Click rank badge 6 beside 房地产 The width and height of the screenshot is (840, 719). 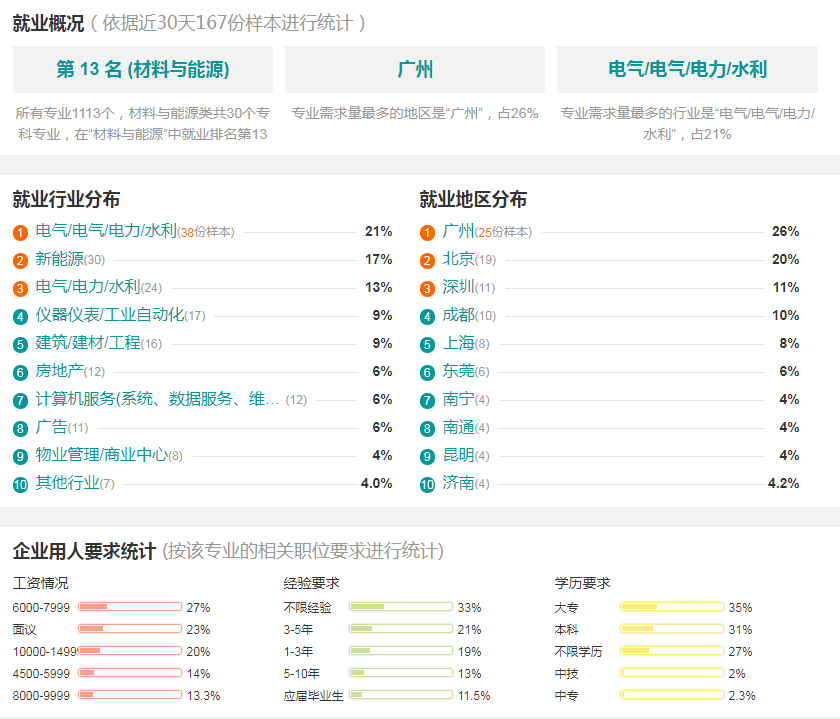[20, 372]
